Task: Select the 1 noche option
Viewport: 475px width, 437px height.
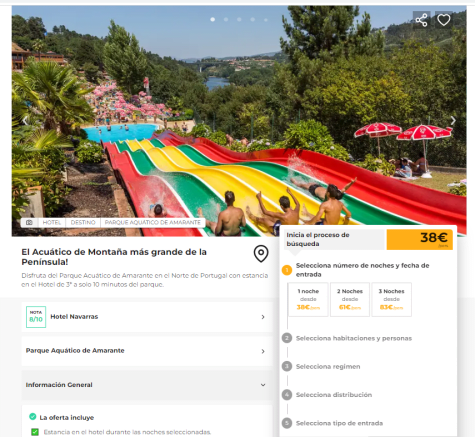Action: [x=308, y=299]
